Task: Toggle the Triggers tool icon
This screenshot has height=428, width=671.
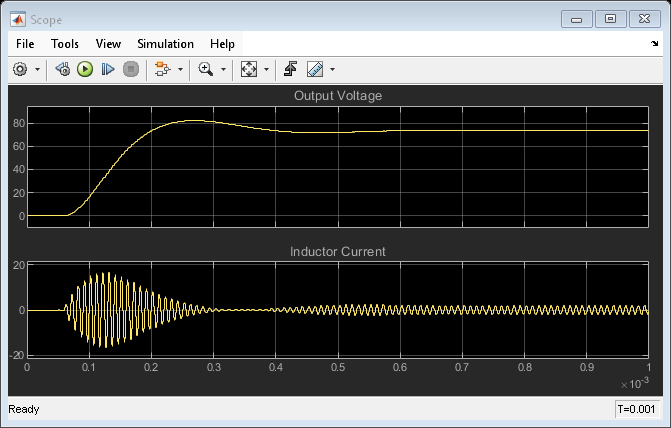Action: point(291,69)
